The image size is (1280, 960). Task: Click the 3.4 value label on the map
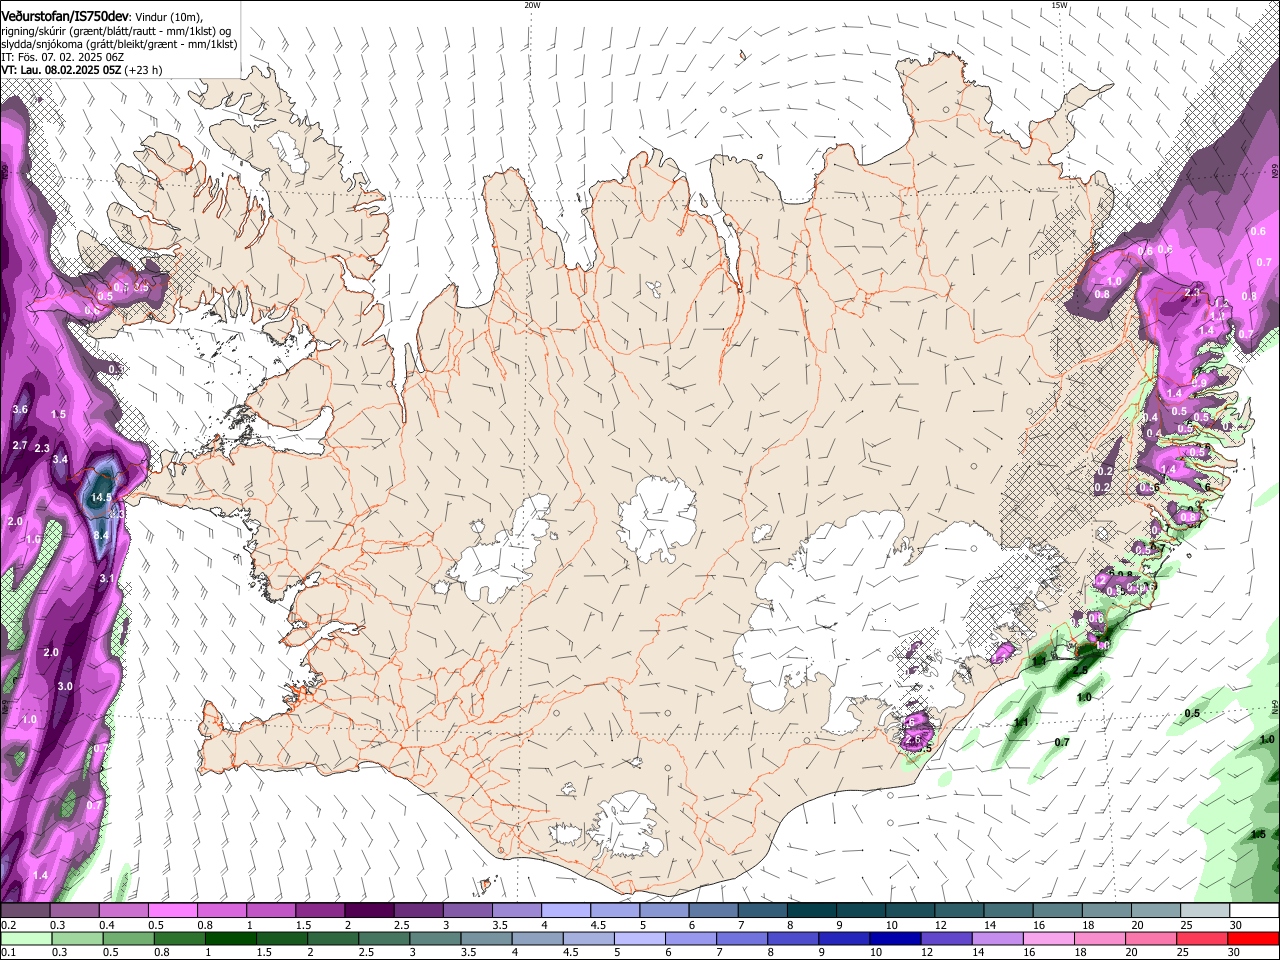tap(60, 460)
